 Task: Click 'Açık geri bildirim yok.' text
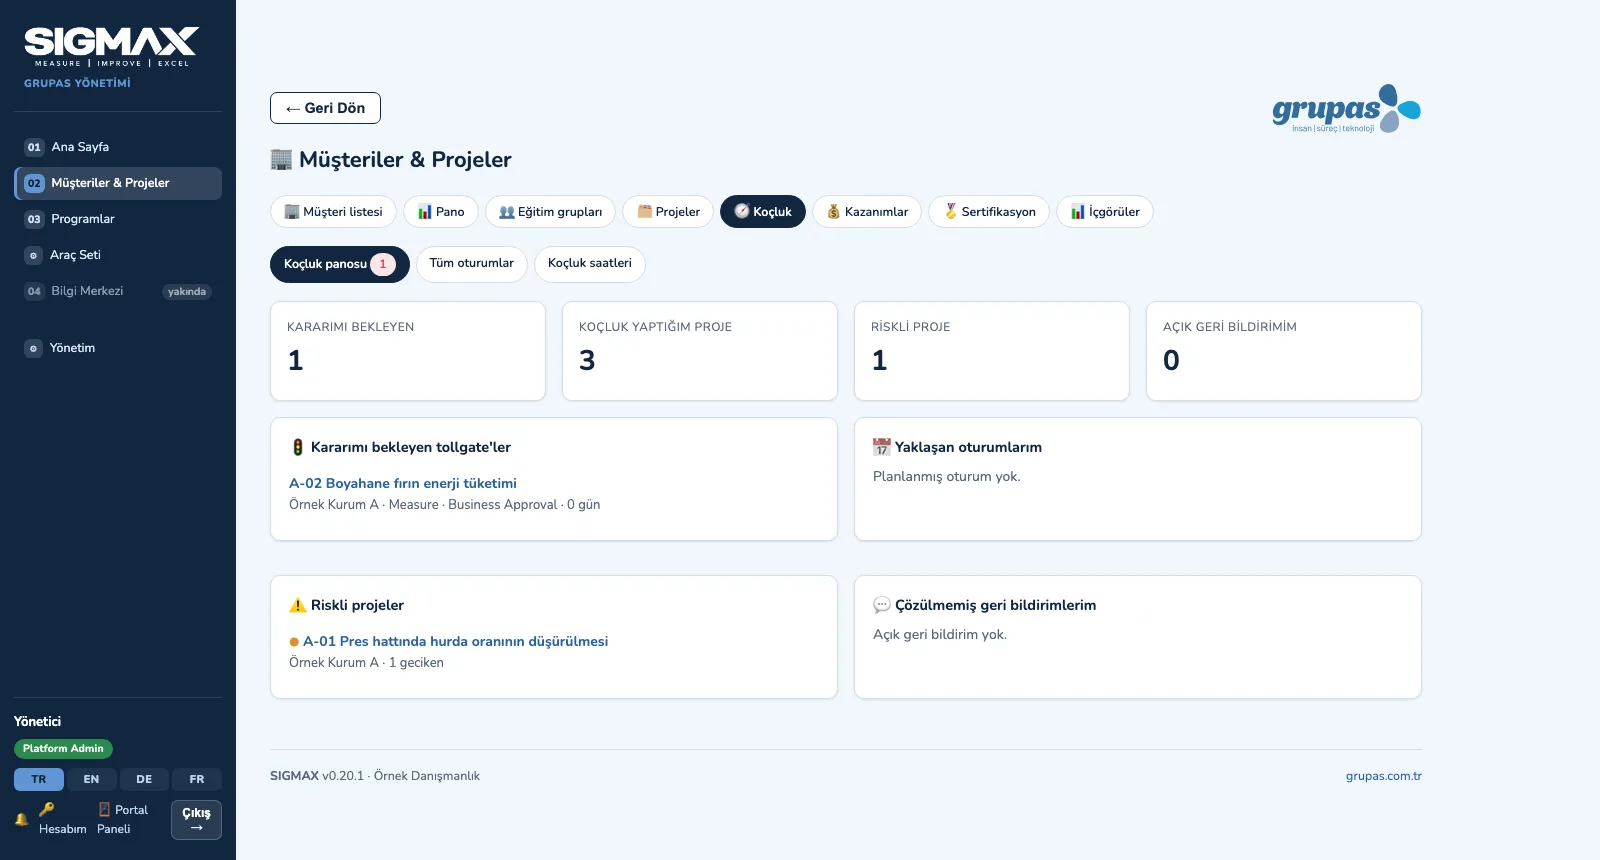click(940, 635)
